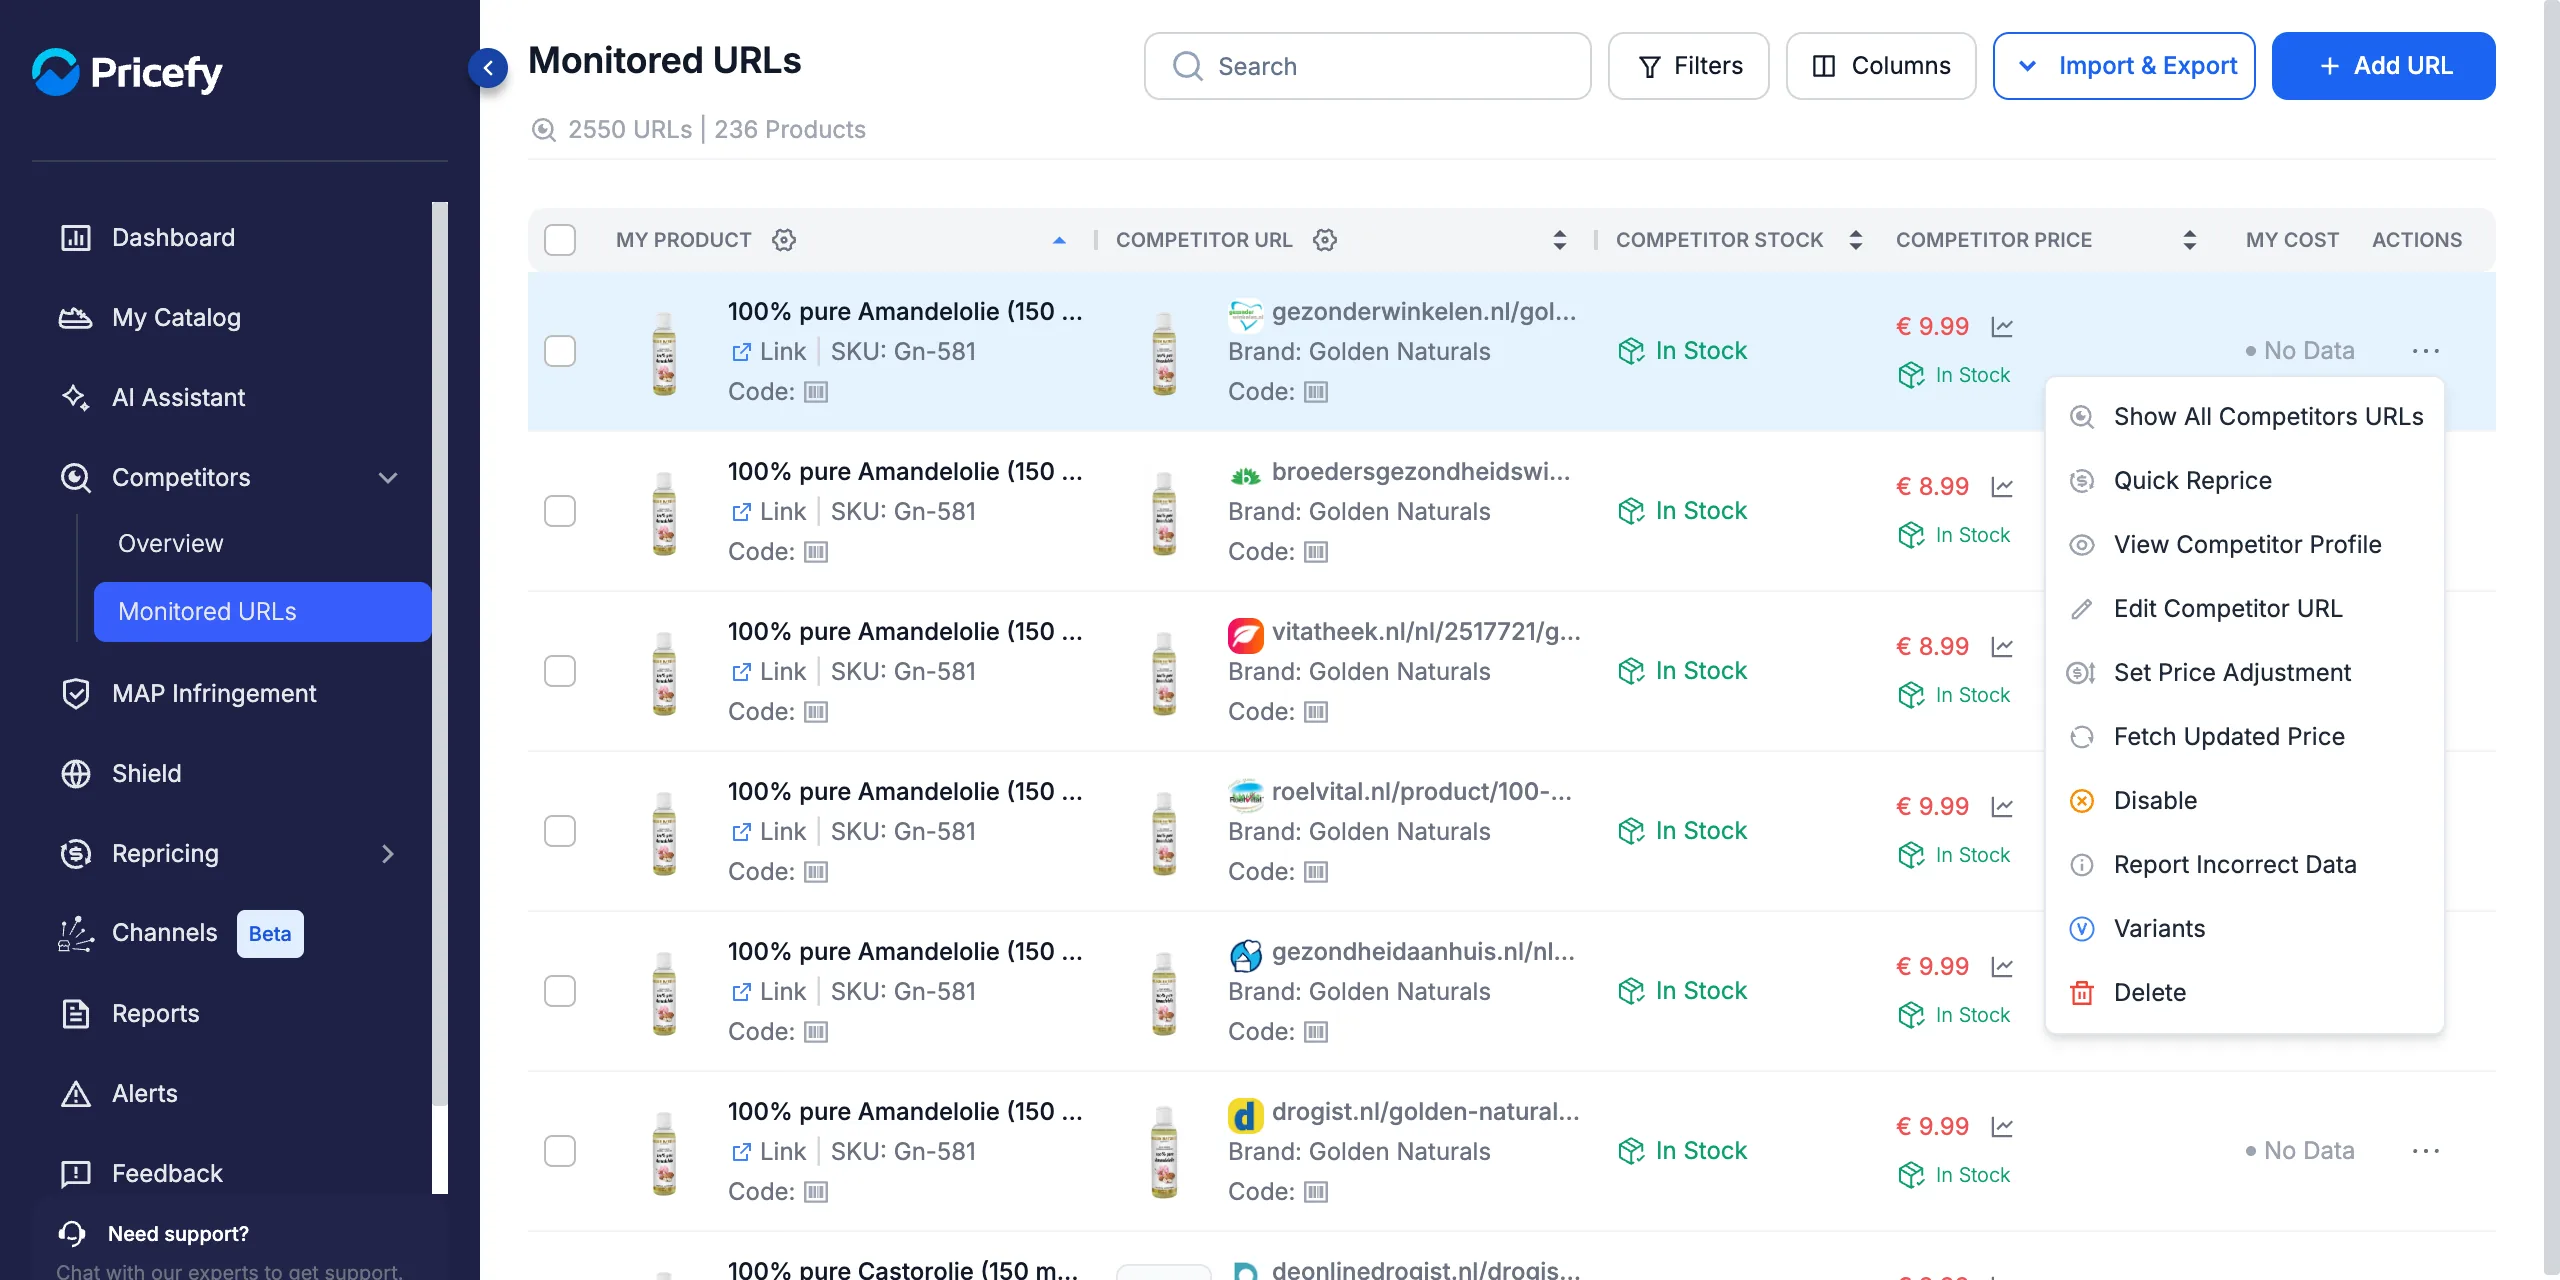This screenshot has height=1280, width=2560.
Task: Click the Add URL button
Action: 2384,66
